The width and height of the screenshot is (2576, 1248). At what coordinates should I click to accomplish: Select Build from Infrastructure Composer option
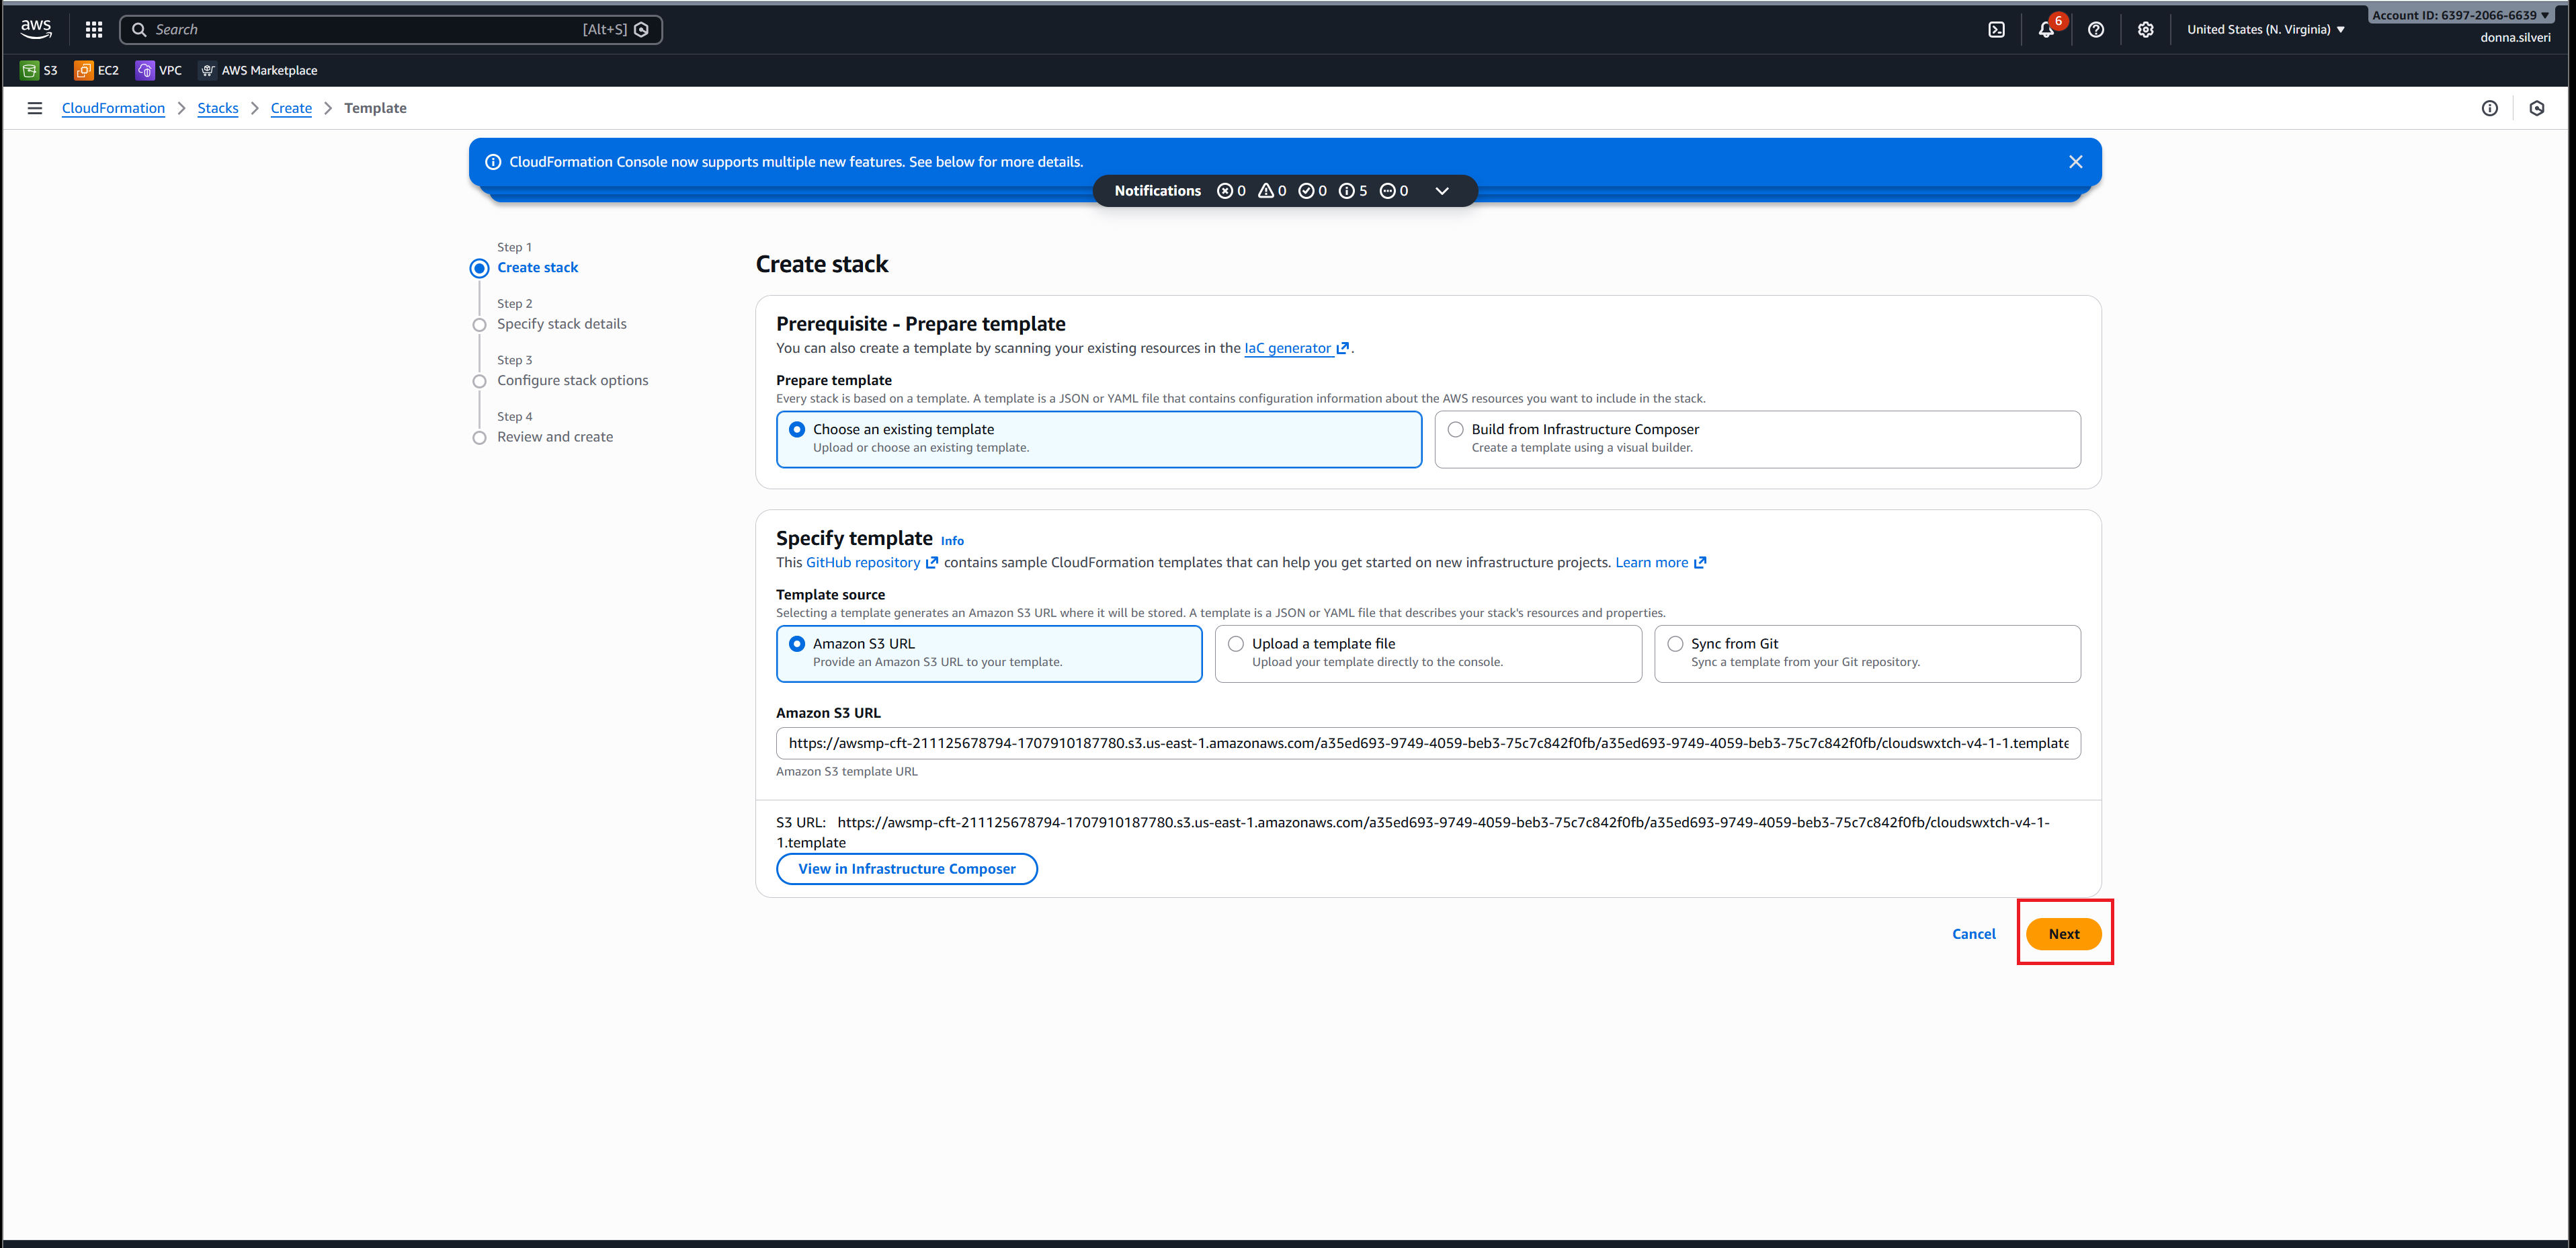1456,429
